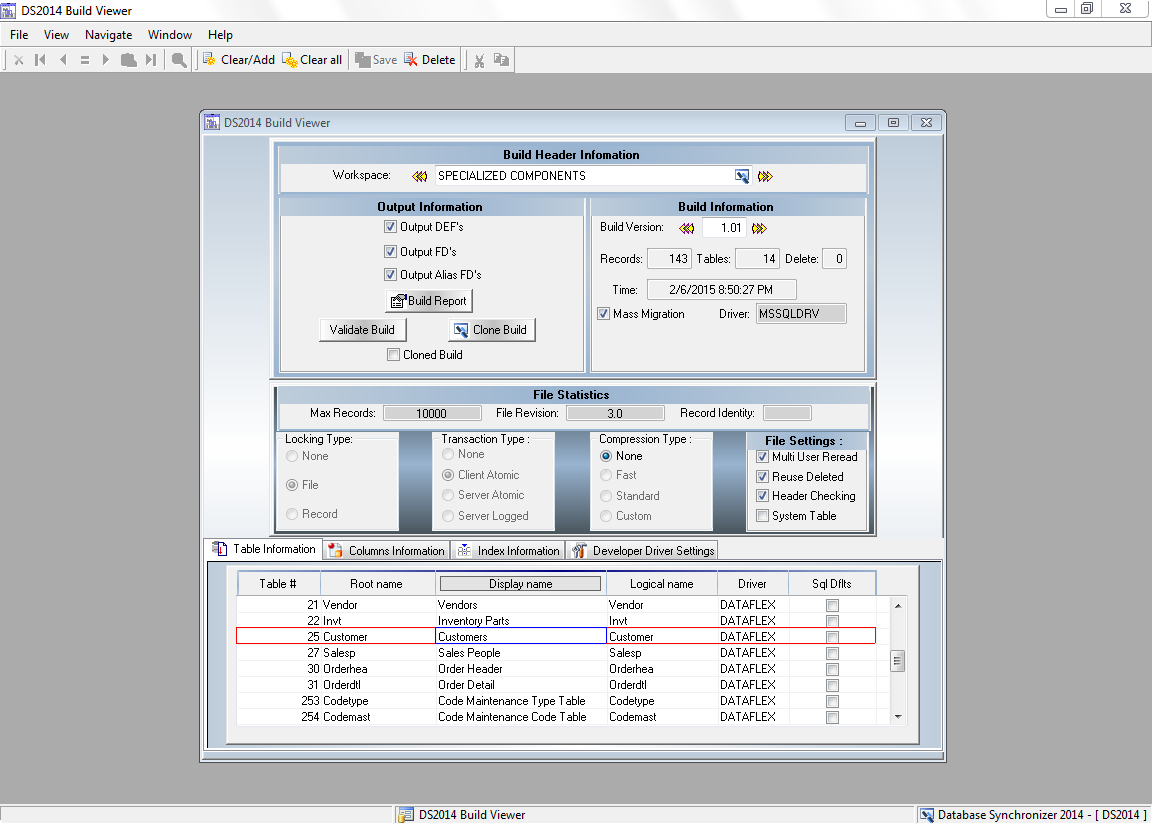Click the Clear all toolbar icon
Viewport: 1152px width, 824px height.
point(290,60)
